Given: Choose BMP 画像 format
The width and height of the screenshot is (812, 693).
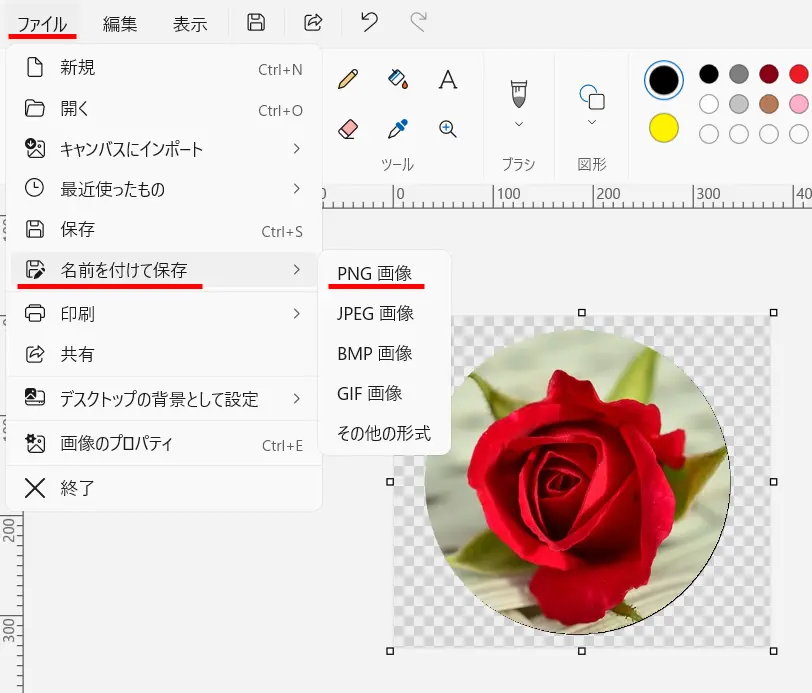Looking at the screenshot, I should pyautogui.click(x=384, y=353).
